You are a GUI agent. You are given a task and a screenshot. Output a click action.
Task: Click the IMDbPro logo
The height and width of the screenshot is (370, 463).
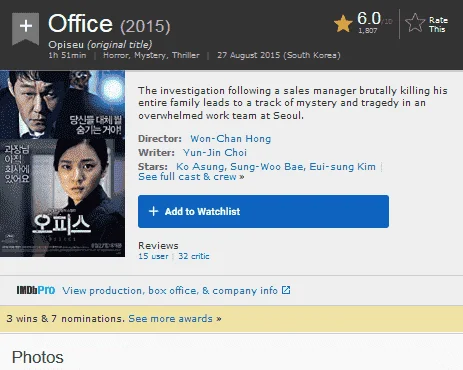pos(36,290)
